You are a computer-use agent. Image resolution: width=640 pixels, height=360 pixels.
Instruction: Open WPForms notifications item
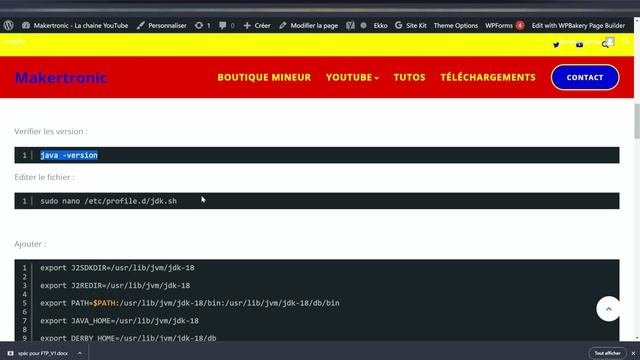504,25
